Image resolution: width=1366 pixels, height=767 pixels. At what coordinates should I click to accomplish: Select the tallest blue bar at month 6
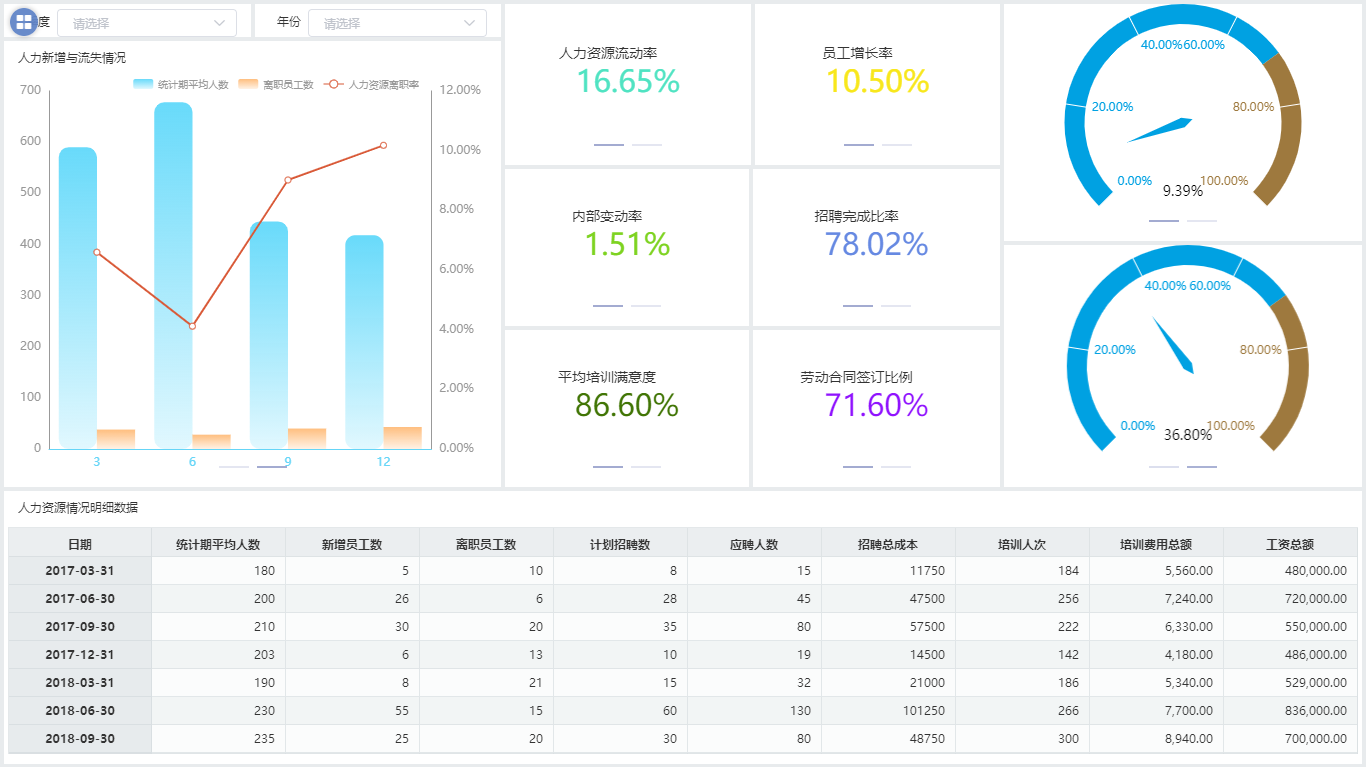coord(173,275)
